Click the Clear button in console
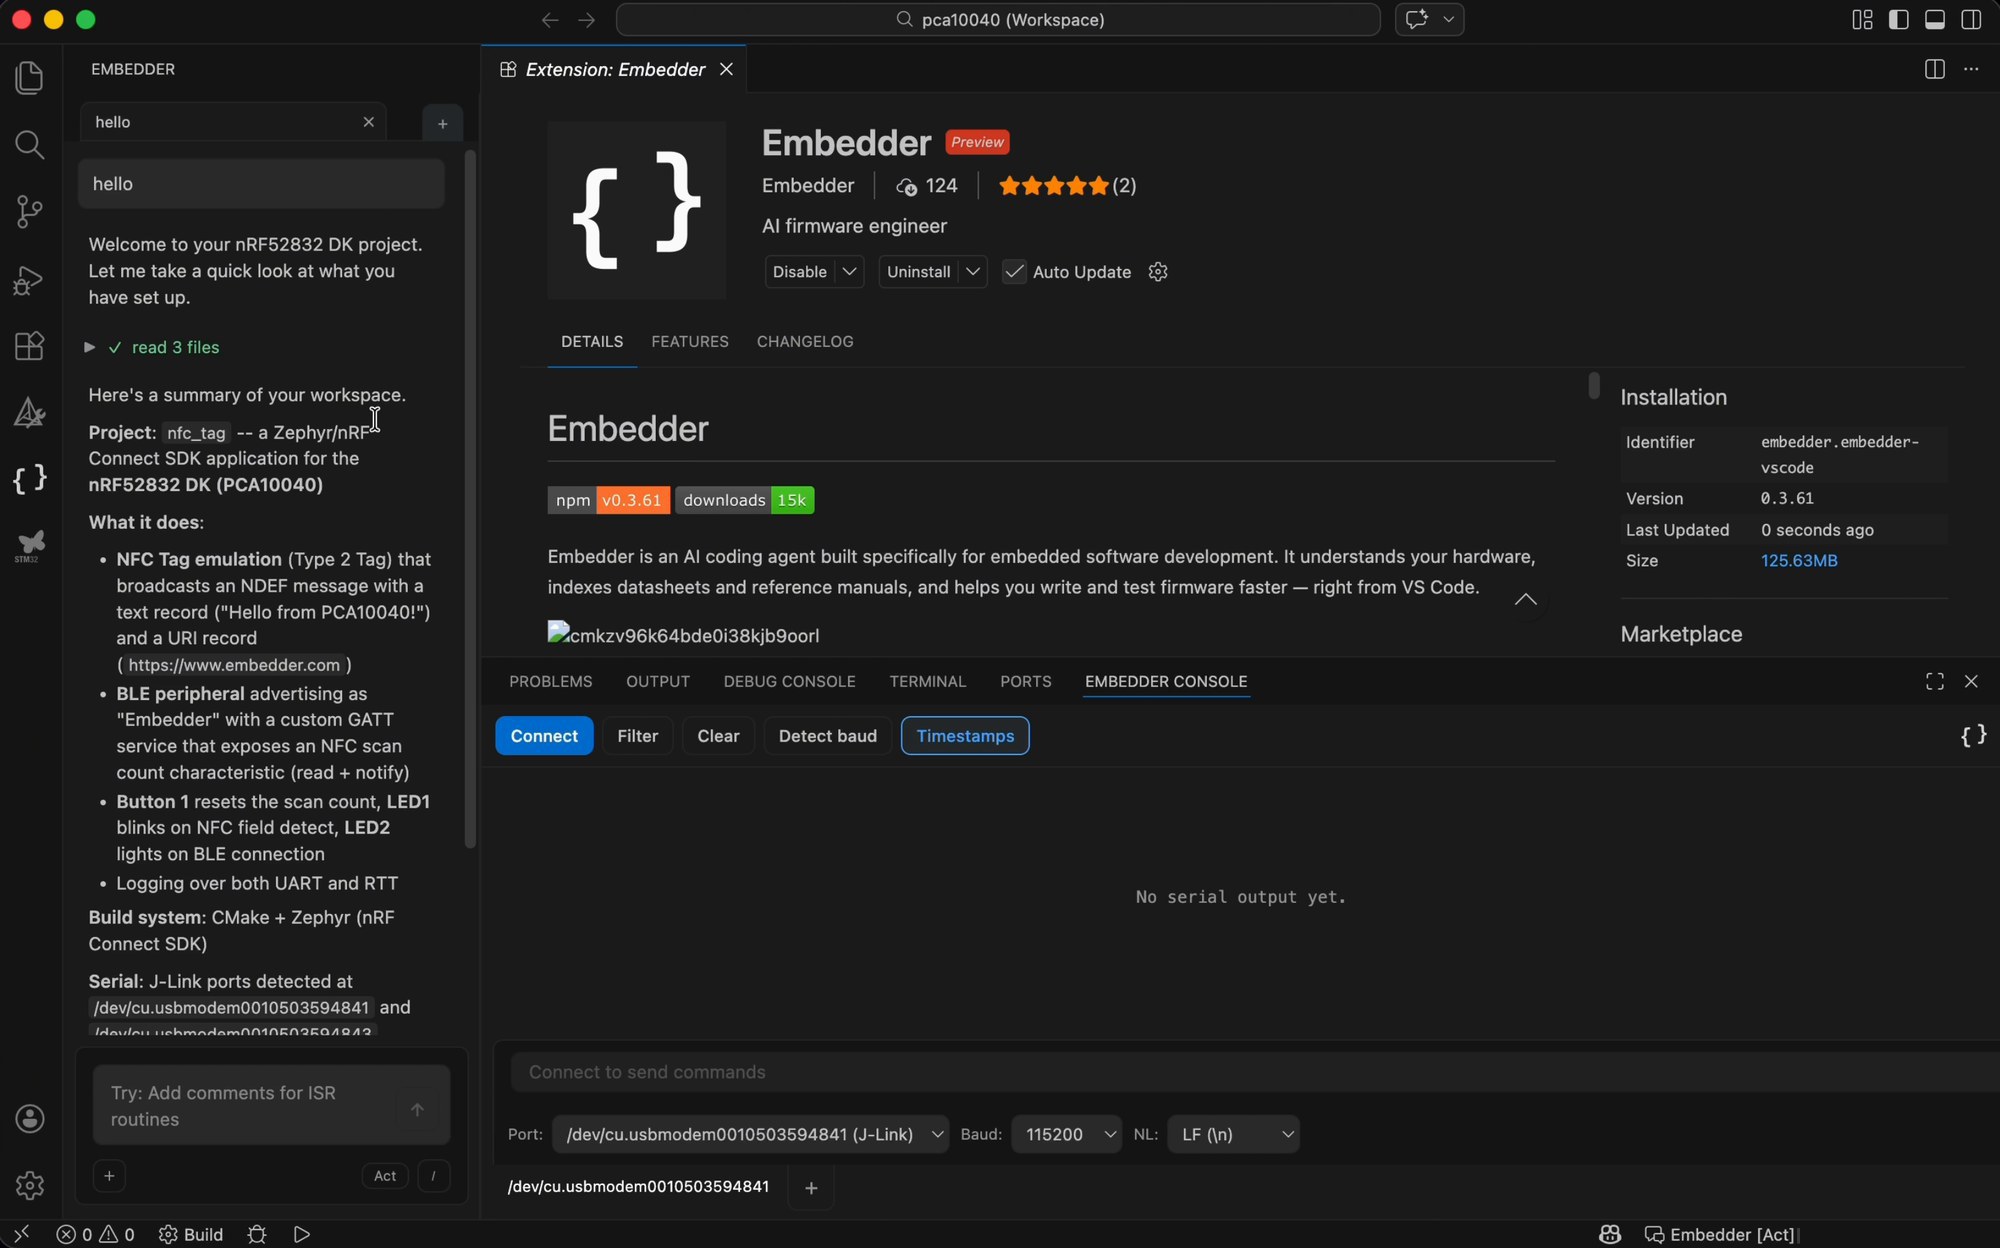The image size is (2000, 1248). coord(718,736)
